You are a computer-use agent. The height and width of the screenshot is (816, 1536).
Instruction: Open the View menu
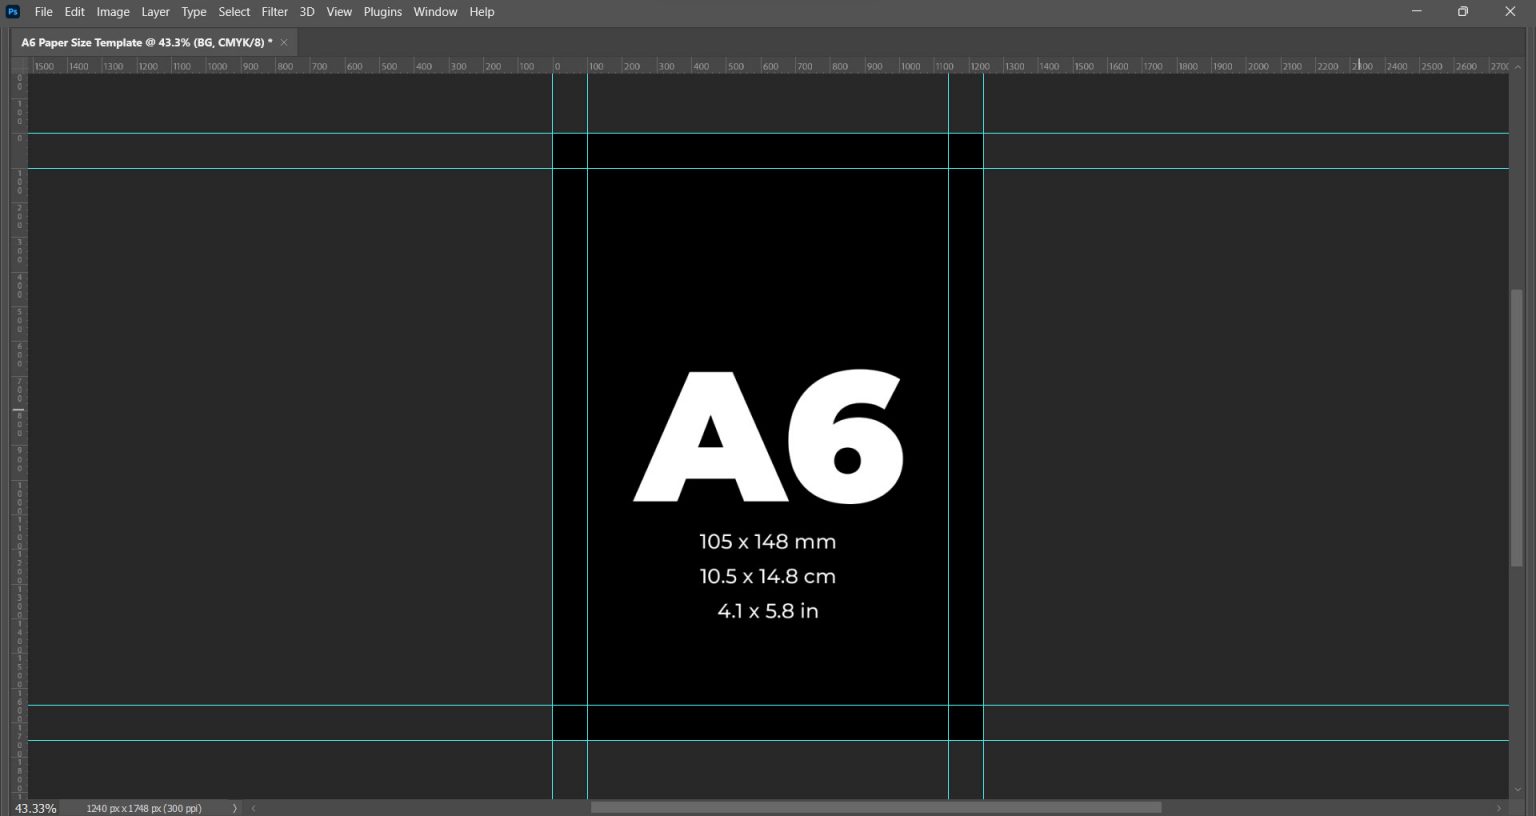coord(339,11)
